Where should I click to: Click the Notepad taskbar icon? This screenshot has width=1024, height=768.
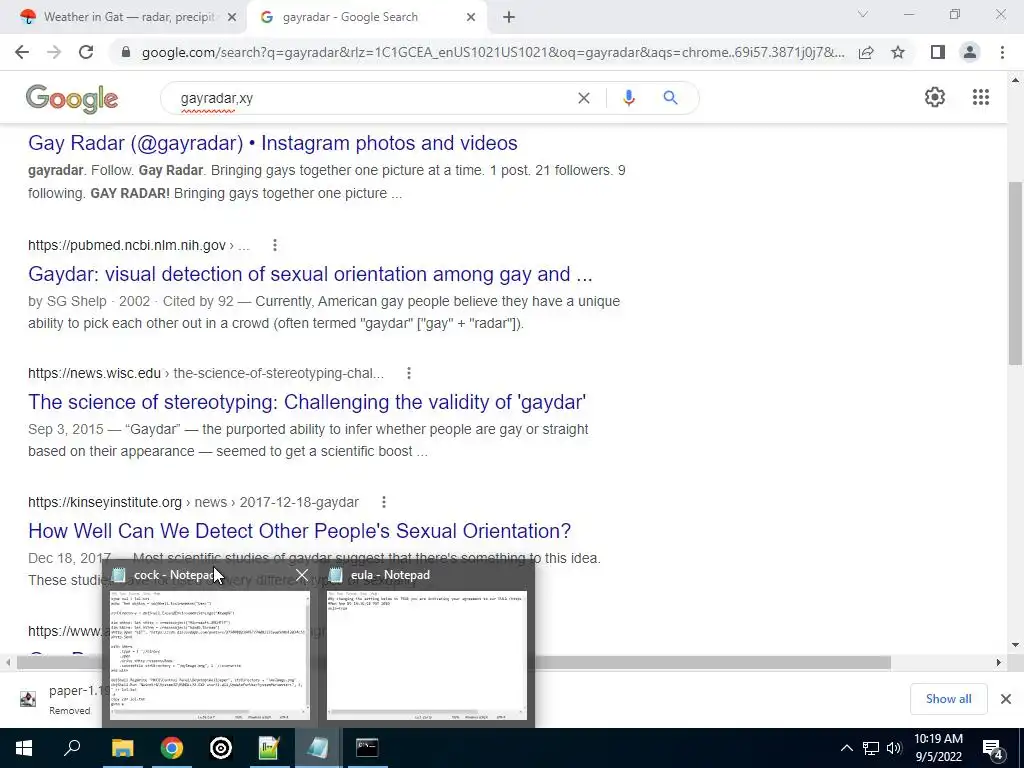pos(317,748)
